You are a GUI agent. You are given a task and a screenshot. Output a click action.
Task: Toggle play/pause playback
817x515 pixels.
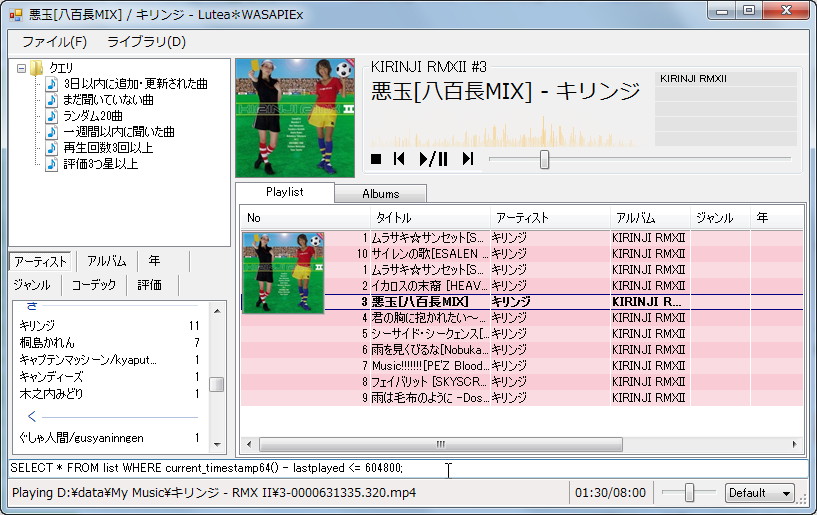pos(434,159)
